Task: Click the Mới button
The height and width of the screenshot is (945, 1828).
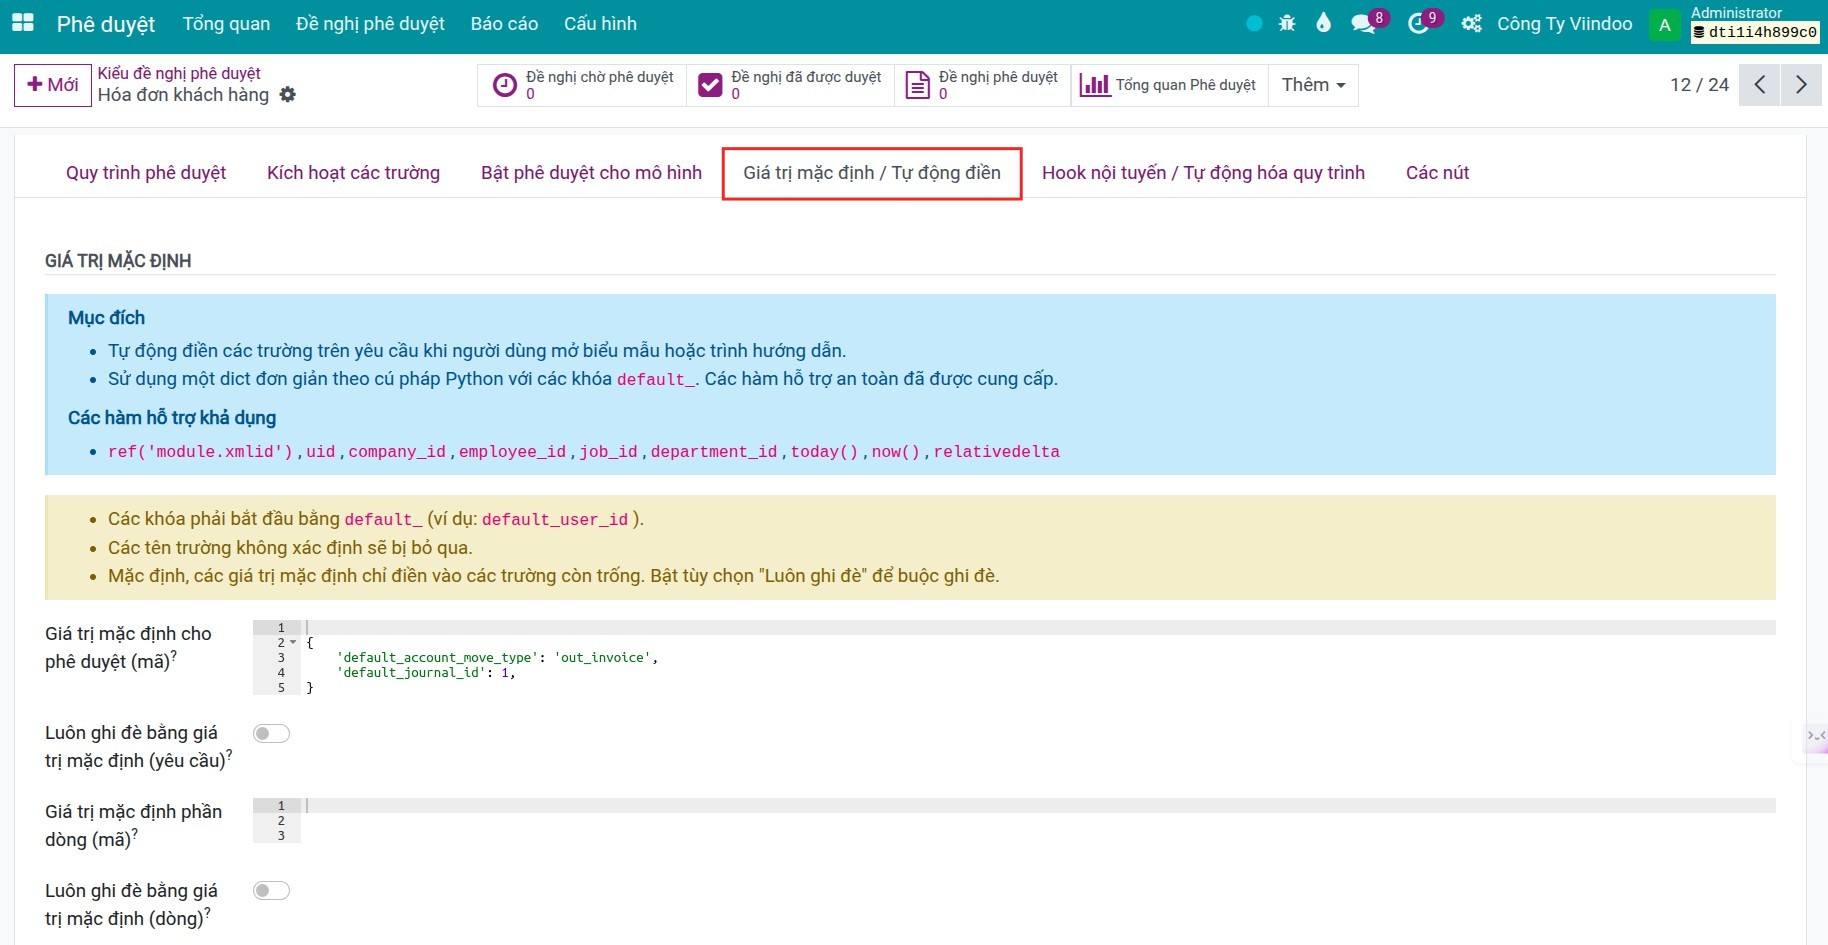Action: point(53,85)
